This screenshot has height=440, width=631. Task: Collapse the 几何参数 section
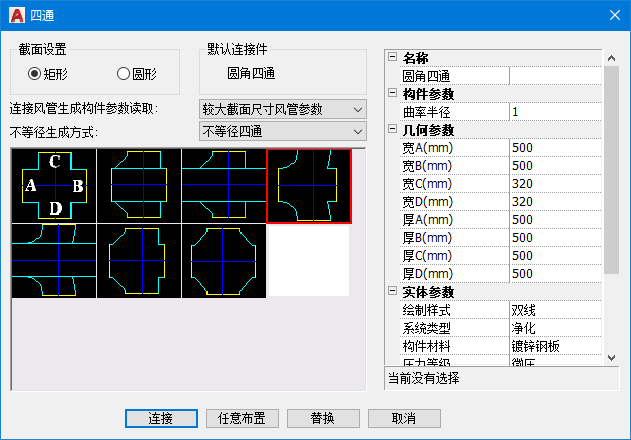[x=393, y=130]
